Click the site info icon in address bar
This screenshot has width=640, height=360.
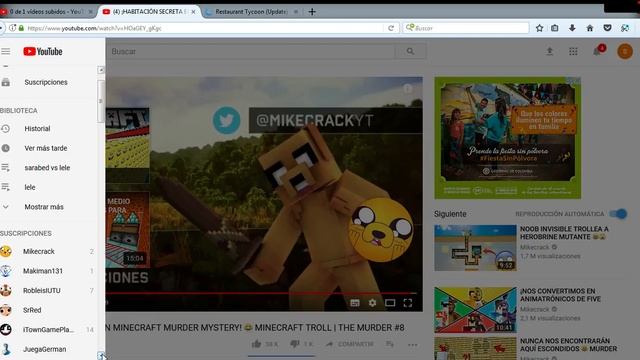pyautogui.click(x=13, y=28)
